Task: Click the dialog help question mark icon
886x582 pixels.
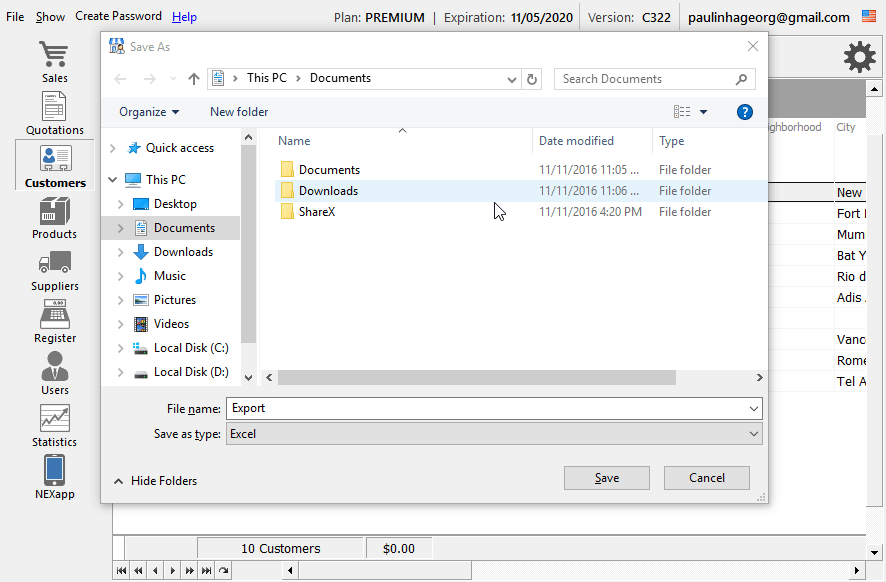Action: click(x=744, y=112)
